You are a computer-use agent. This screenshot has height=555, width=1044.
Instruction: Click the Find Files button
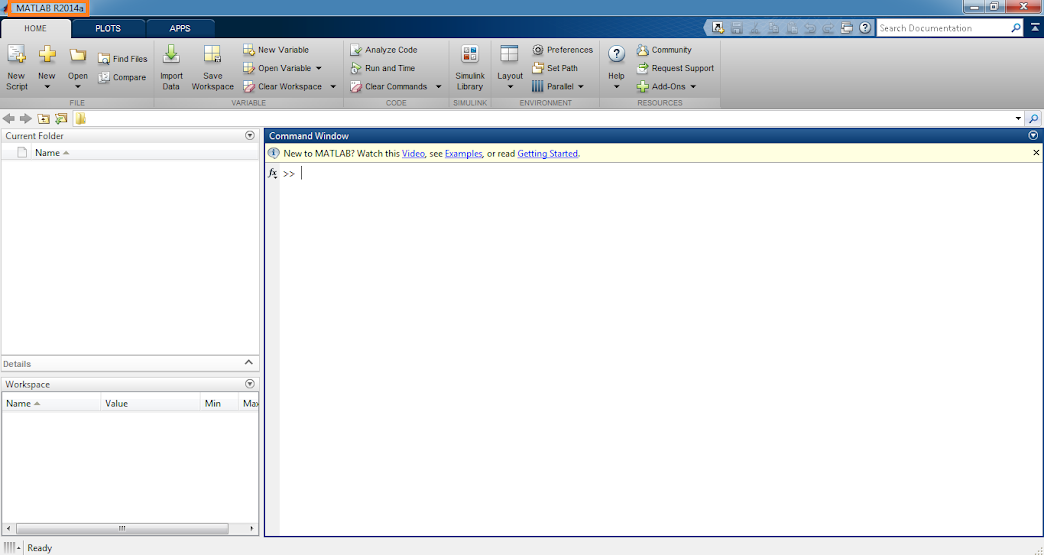tap(123, 59)
